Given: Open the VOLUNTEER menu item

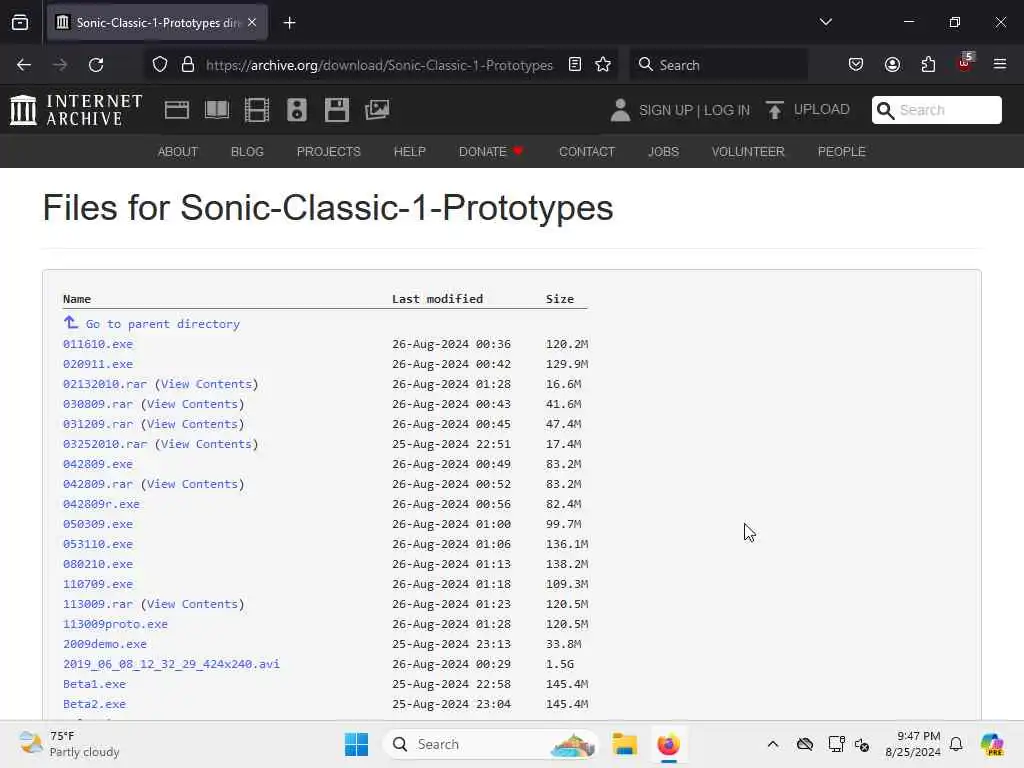Looking at the screenshot, I should [x=748, y=152].
